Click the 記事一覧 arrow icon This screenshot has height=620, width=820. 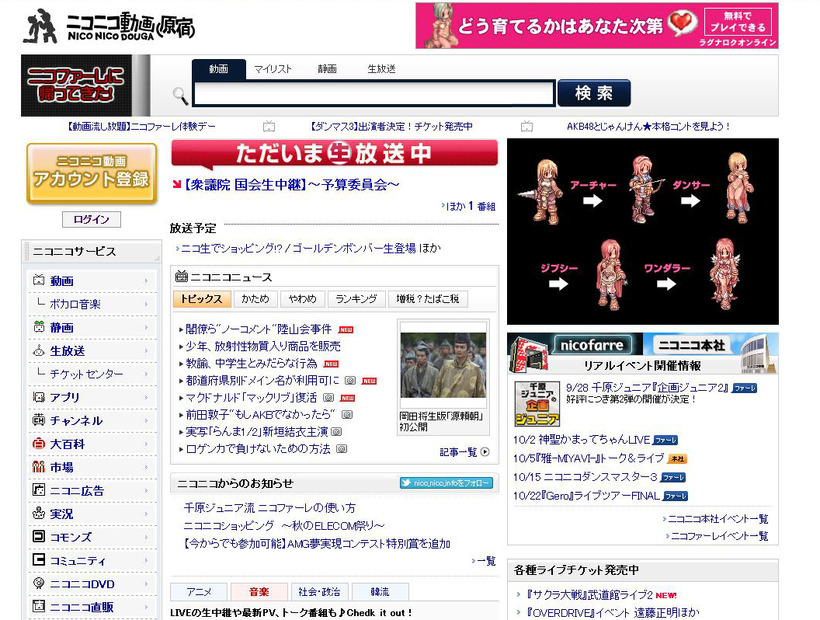[x=485, y=452]
